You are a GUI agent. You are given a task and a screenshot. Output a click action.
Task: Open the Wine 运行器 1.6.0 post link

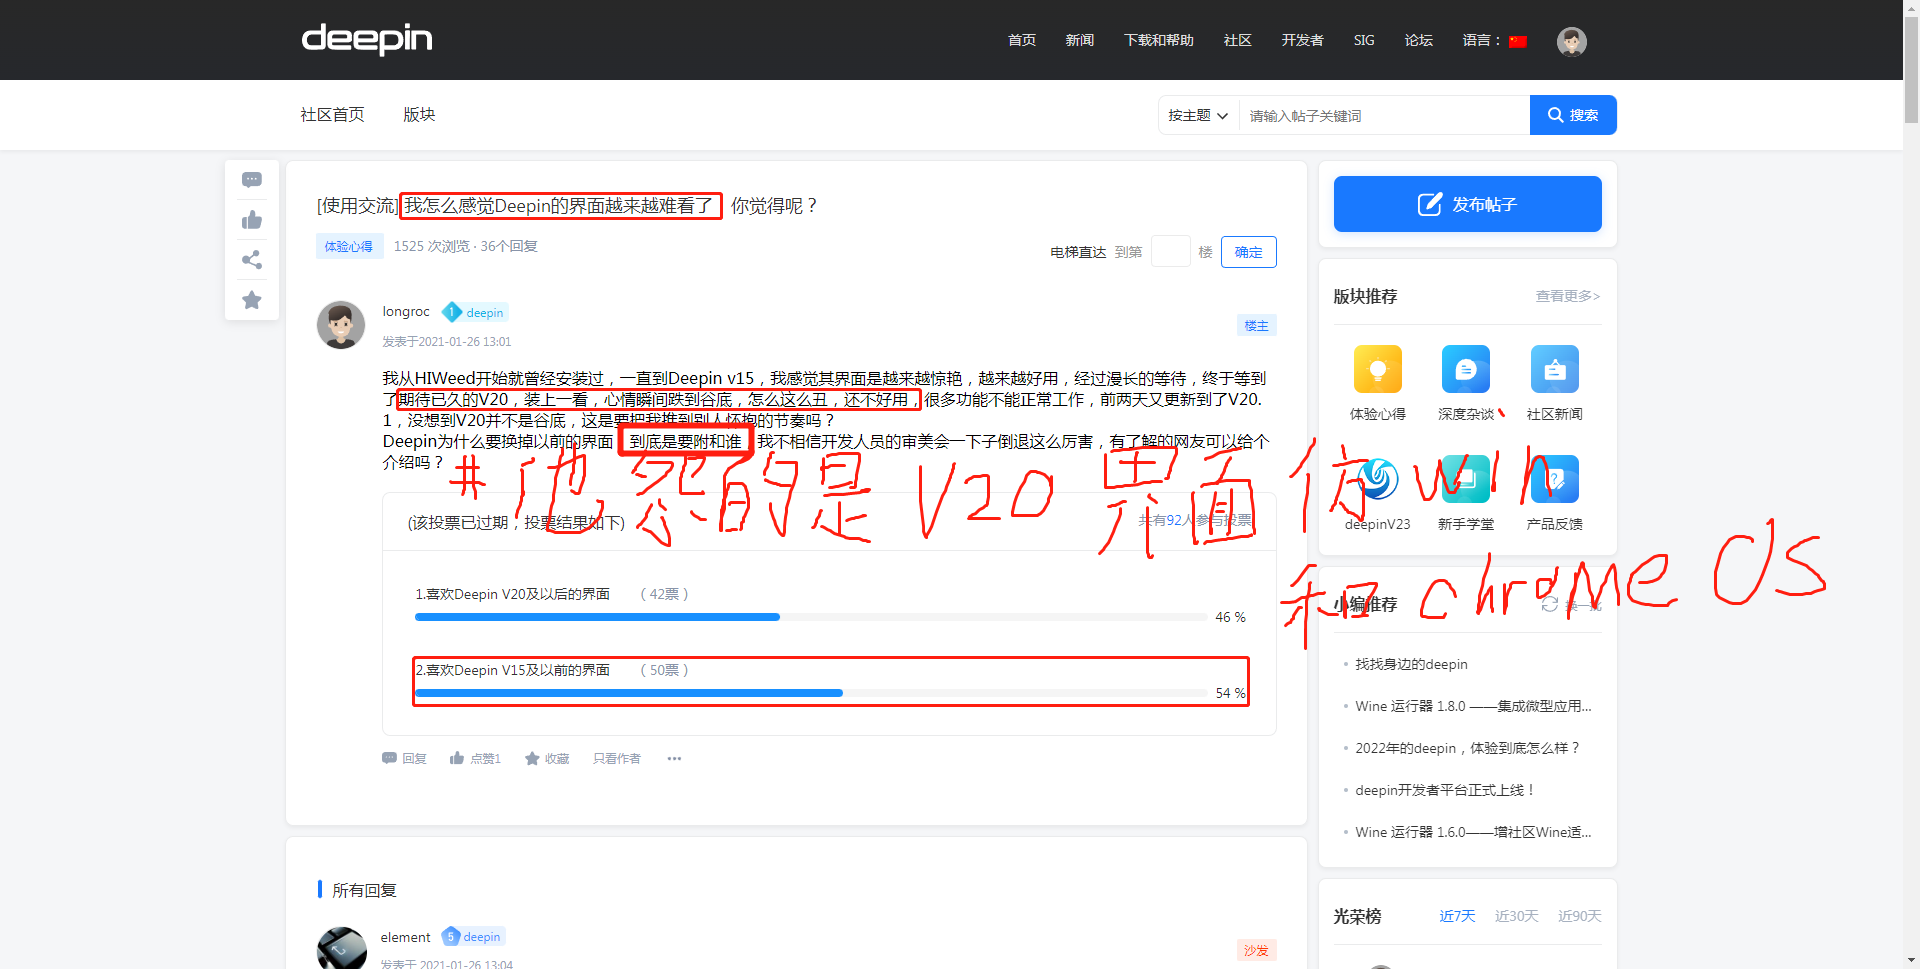click(x=1473, y=832)
